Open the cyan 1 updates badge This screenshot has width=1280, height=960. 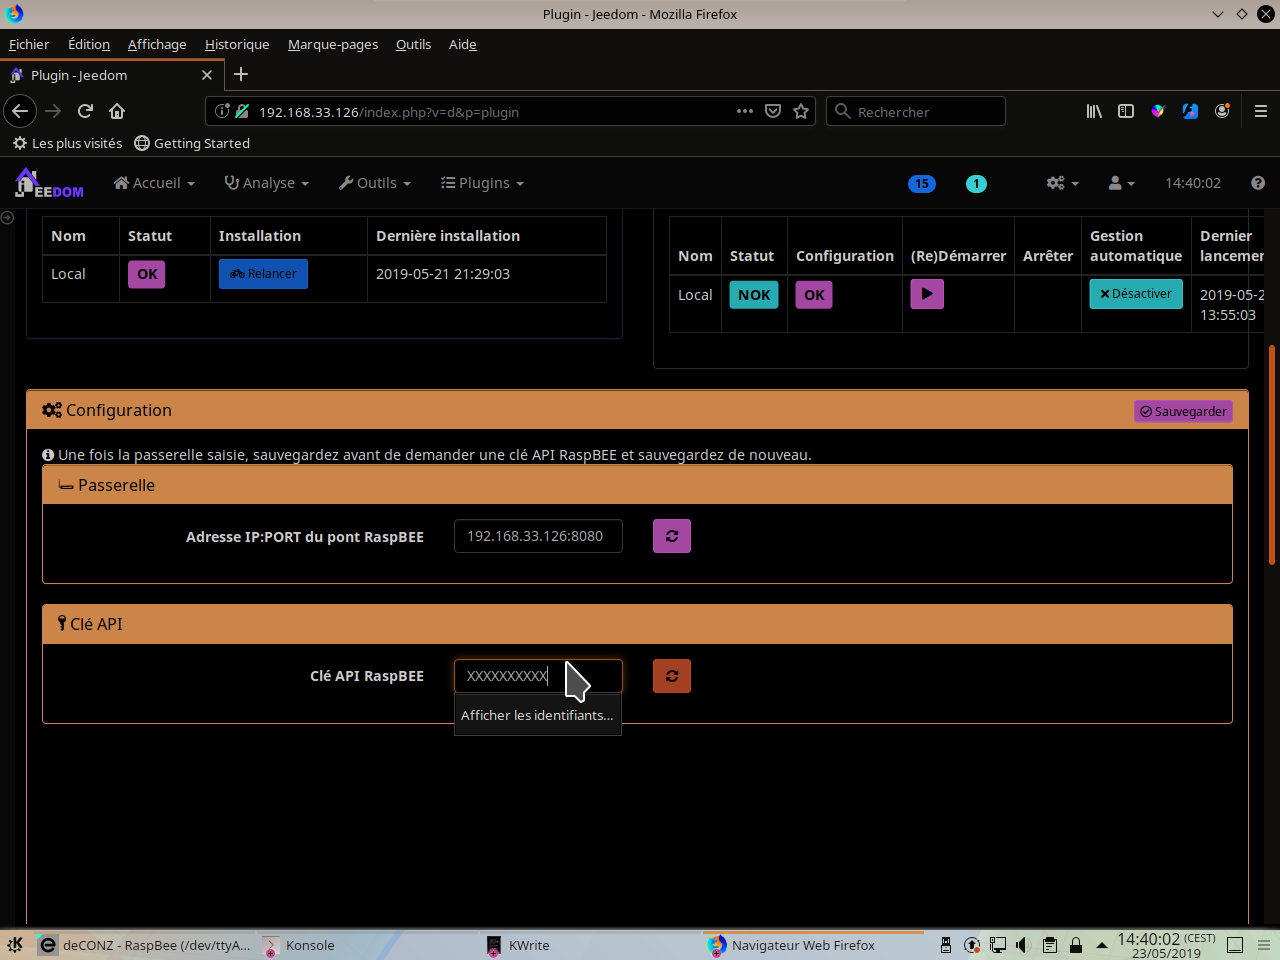(976, 183)
